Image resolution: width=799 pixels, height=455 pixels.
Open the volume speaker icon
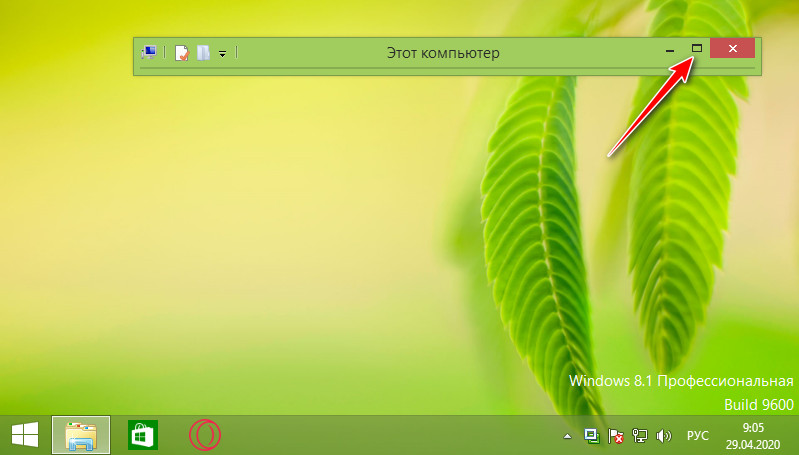coord(663,436)
